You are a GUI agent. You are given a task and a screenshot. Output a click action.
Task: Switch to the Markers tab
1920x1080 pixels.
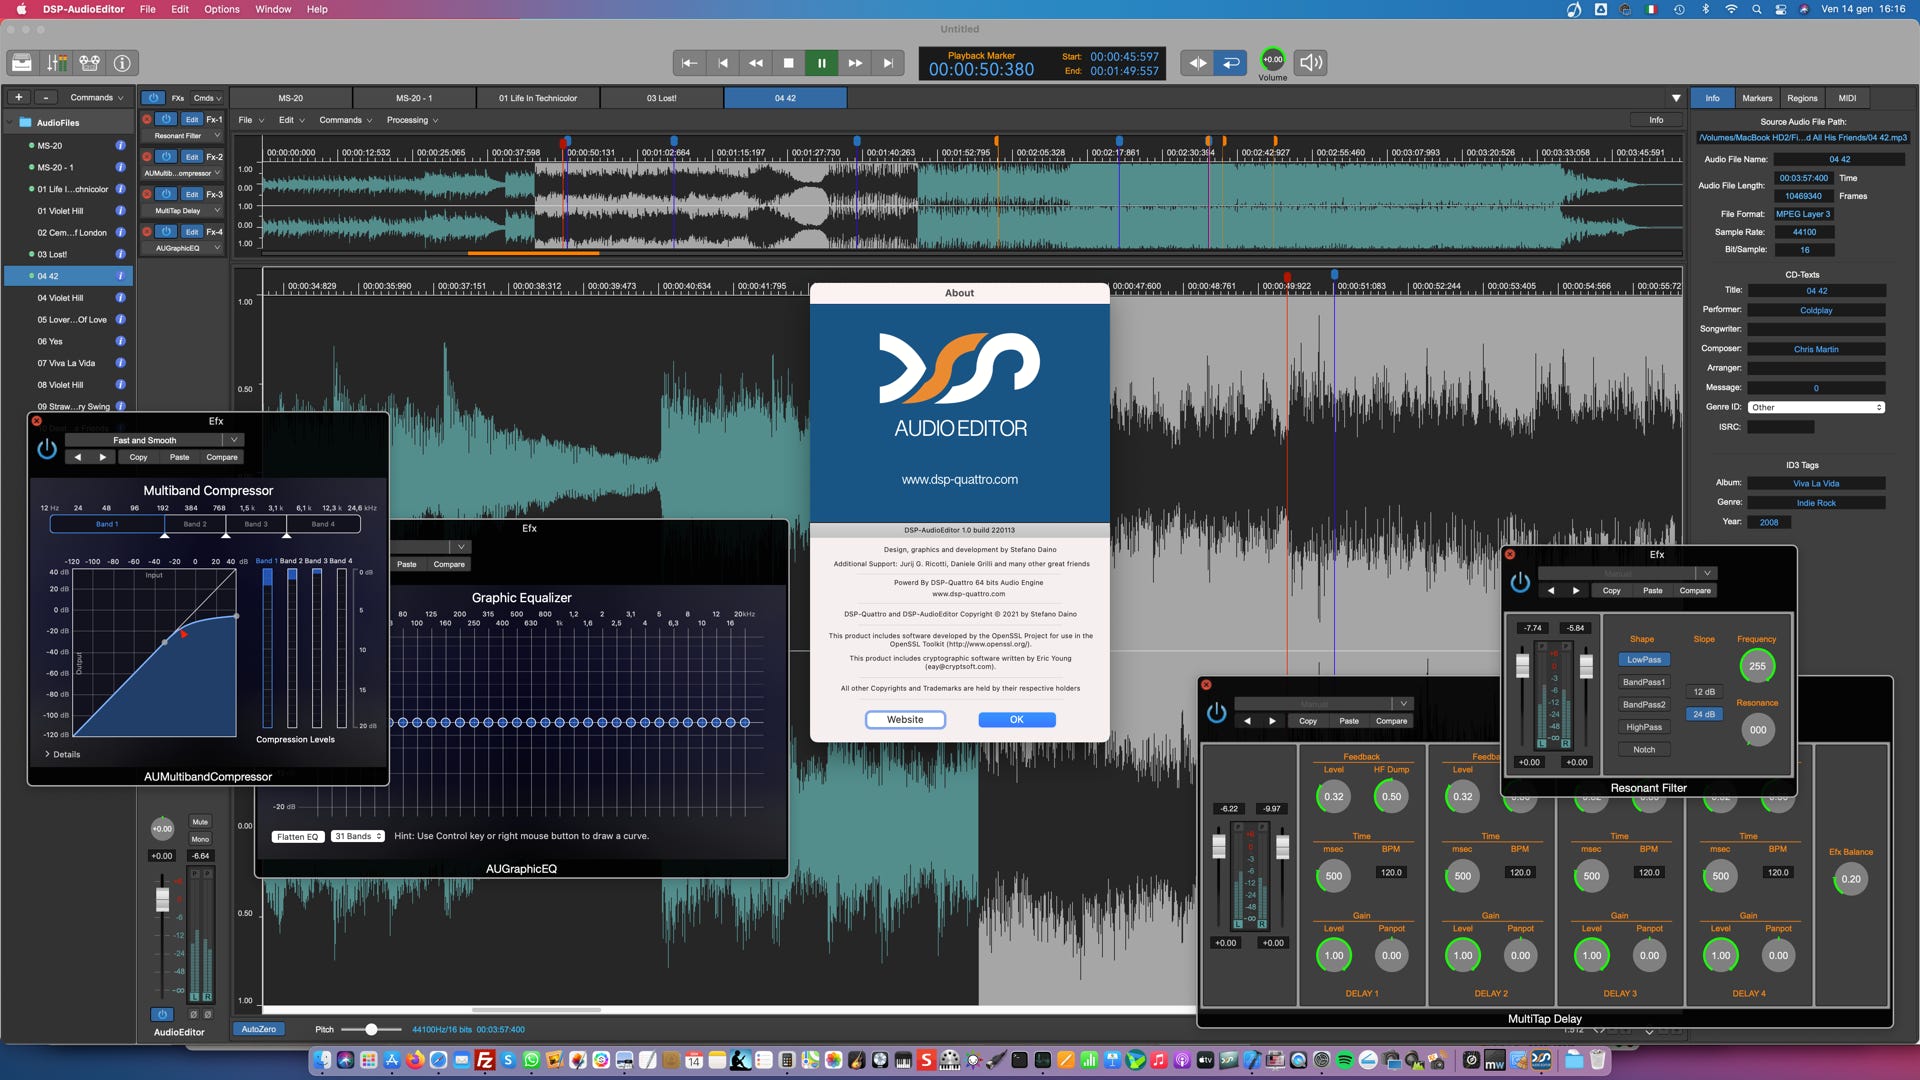click(1756, 98)
